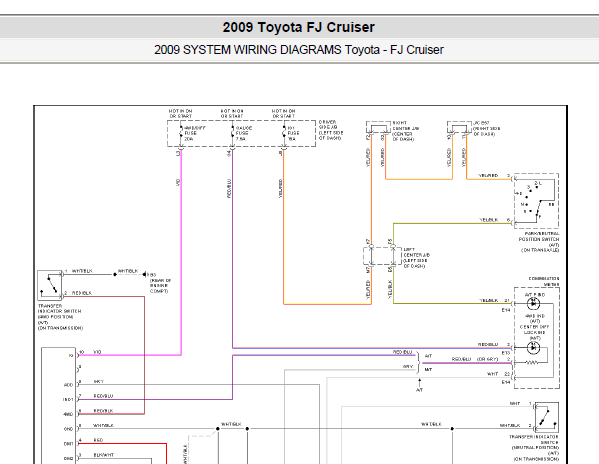Click the RIGHT CENTER J/B label
Viewport: 599px width, 464px height.
[405, 131]
